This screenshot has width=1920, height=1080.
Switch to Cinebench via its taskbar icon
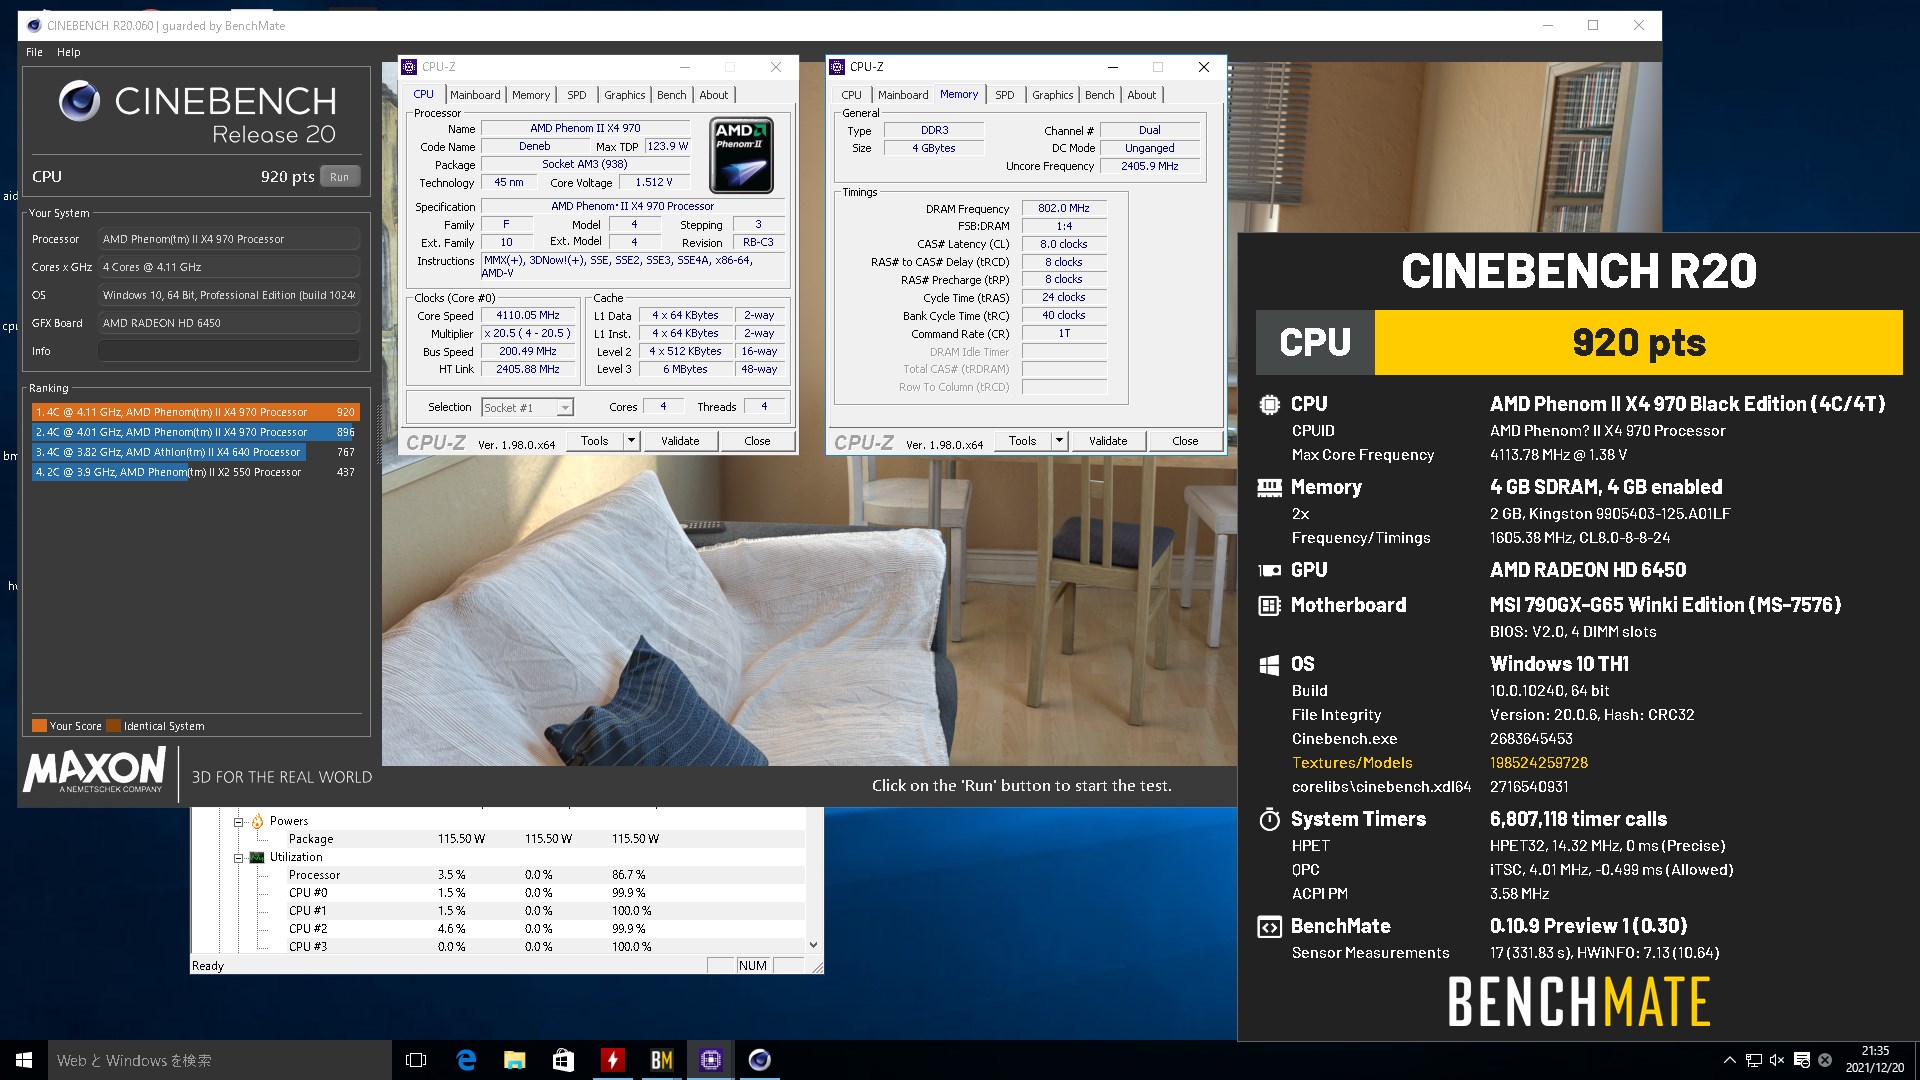[x=759, y=1060]
